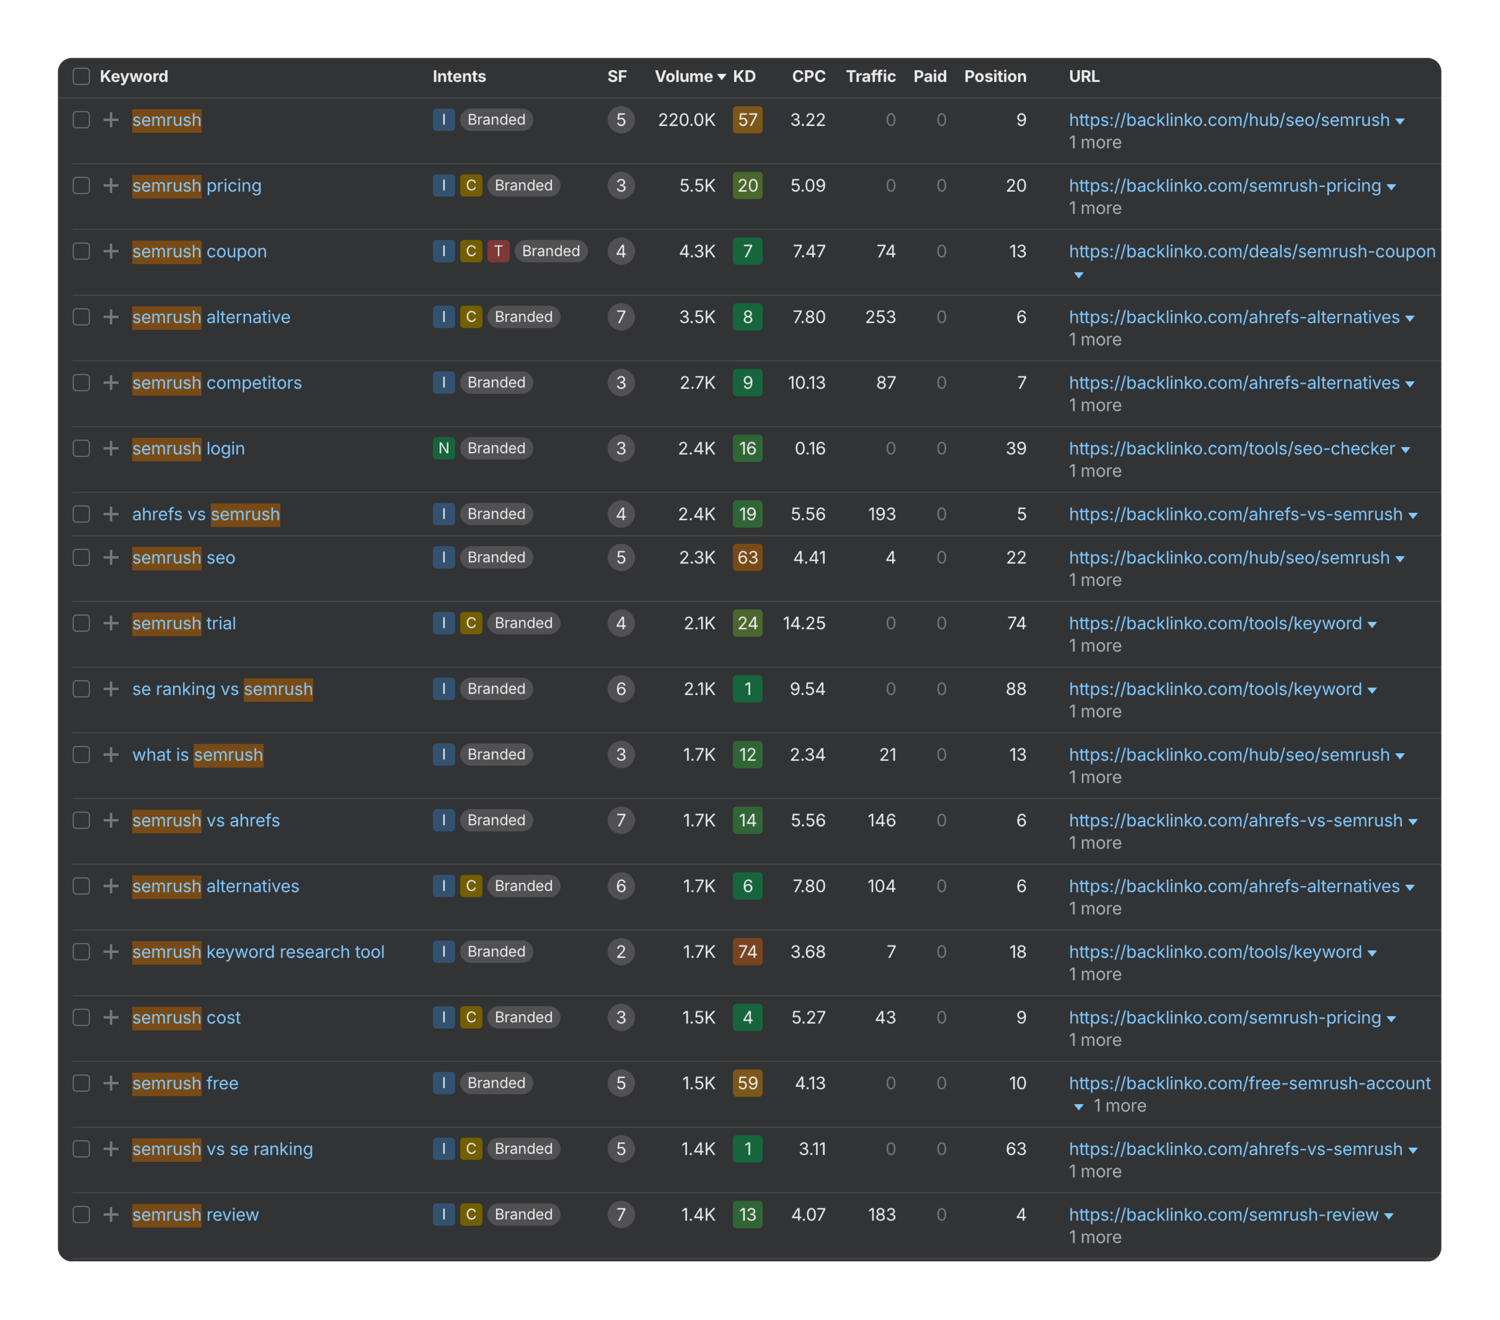This screenshot has height=1320, width=1500.
Task: Add 'semrush seo' keyword via plus icon
Action: (x=111, y=558)
